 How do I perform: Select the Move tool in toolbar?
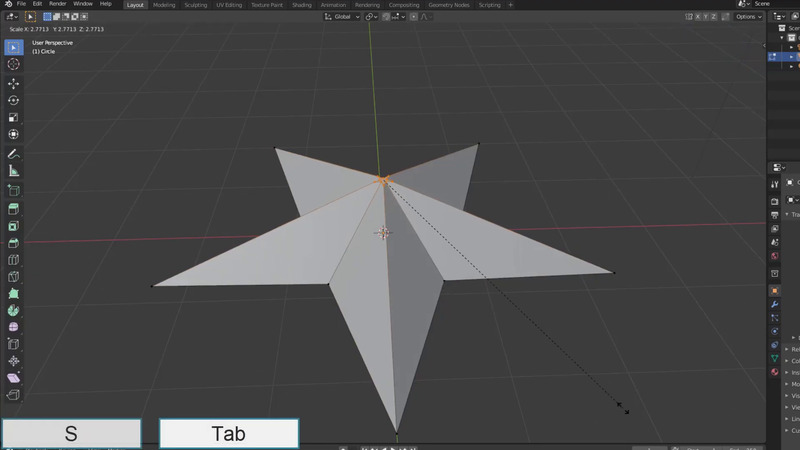point(14,83)
